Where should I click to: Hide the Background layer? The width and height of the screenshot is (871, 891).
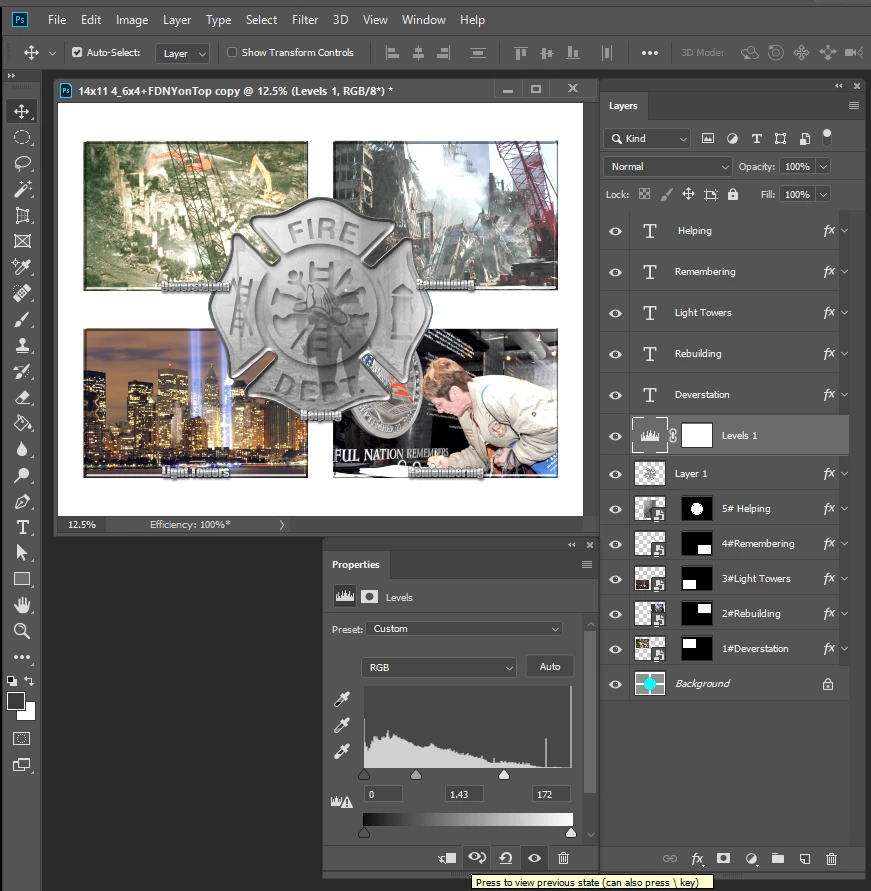(x=615, y=684)
